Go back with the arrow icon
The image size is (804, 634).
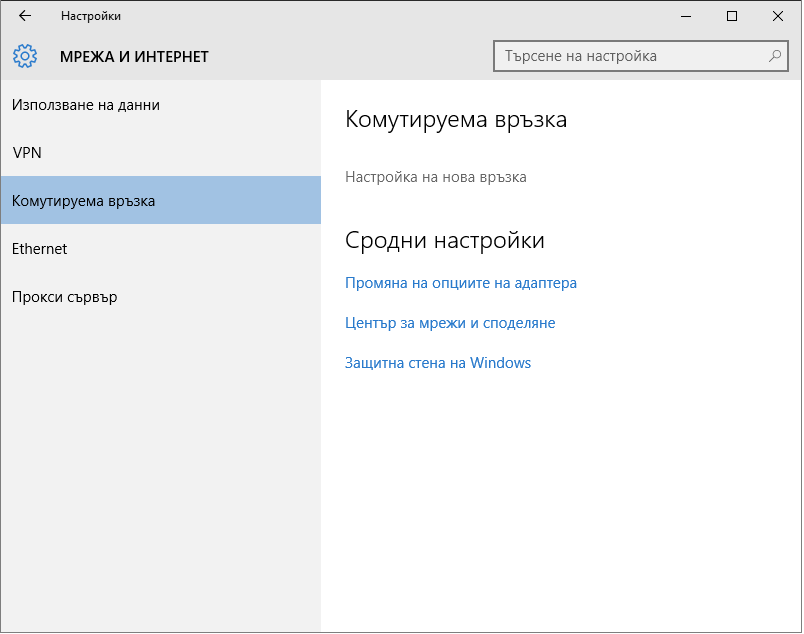coord(25,16)
